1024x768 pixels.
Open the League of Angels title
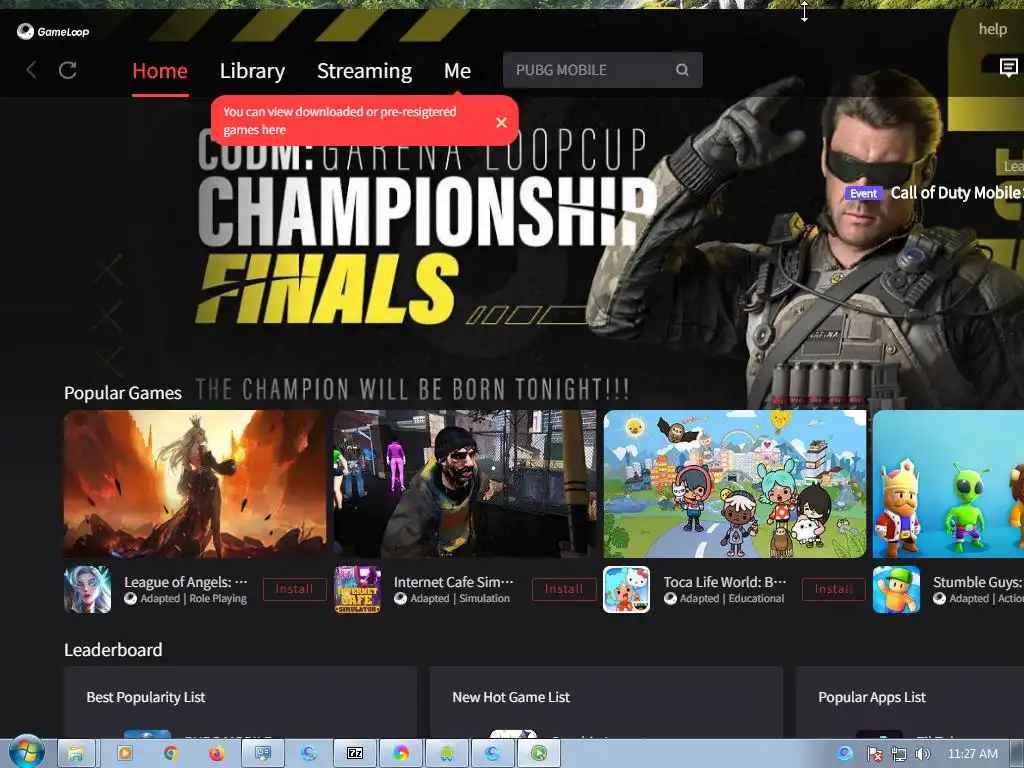point(185,582)
